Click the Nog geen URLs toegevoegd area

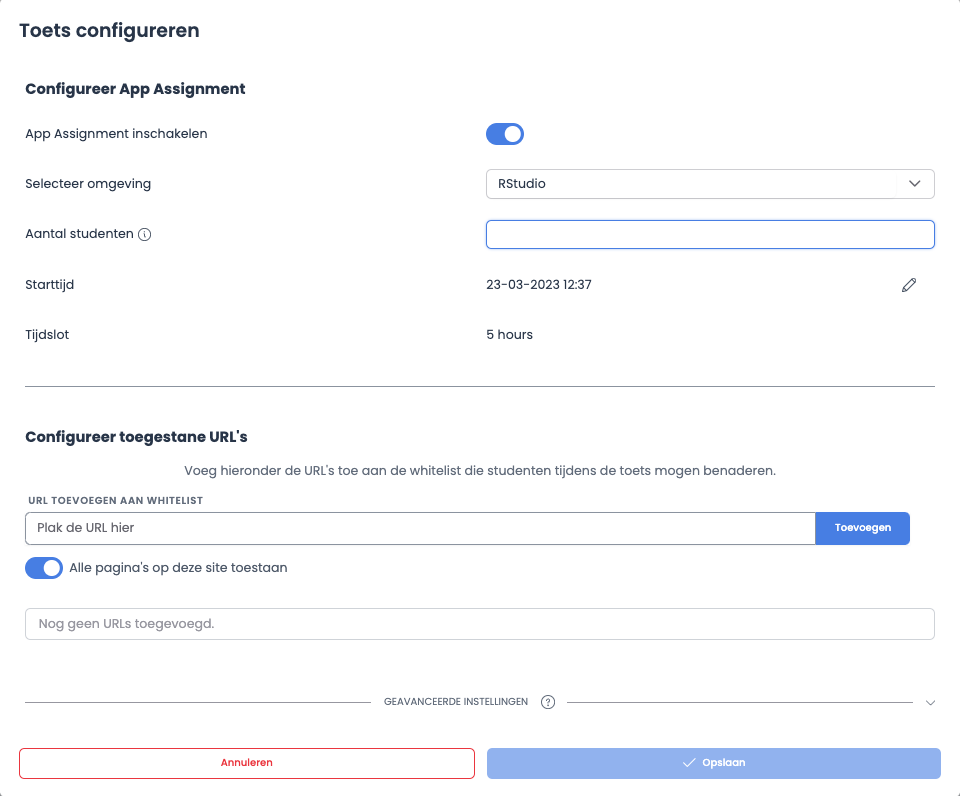pos(479,623)
